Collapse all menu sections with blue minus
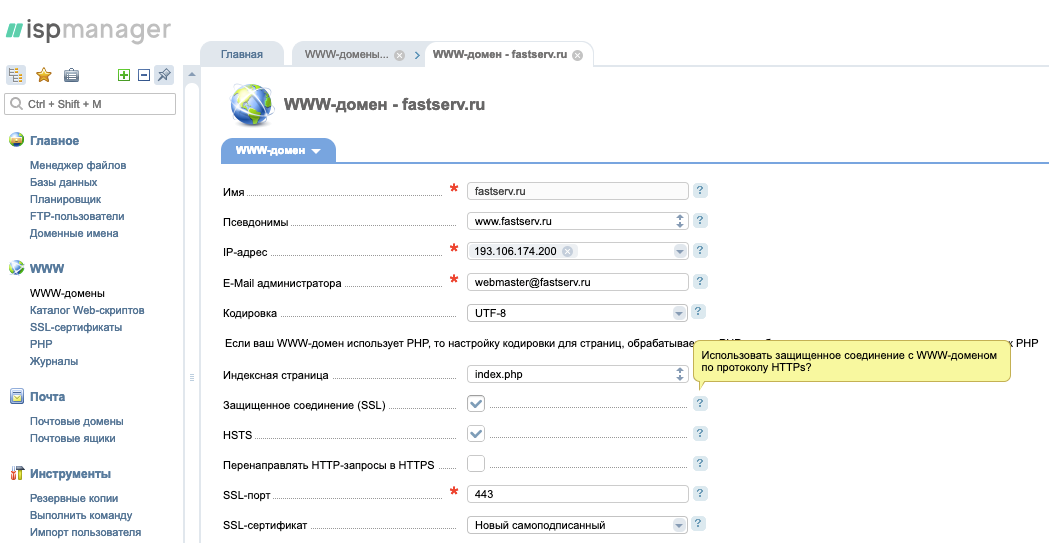Image resolution: width=1049 pixels, height=543 pixels. [x=144, y=75]
